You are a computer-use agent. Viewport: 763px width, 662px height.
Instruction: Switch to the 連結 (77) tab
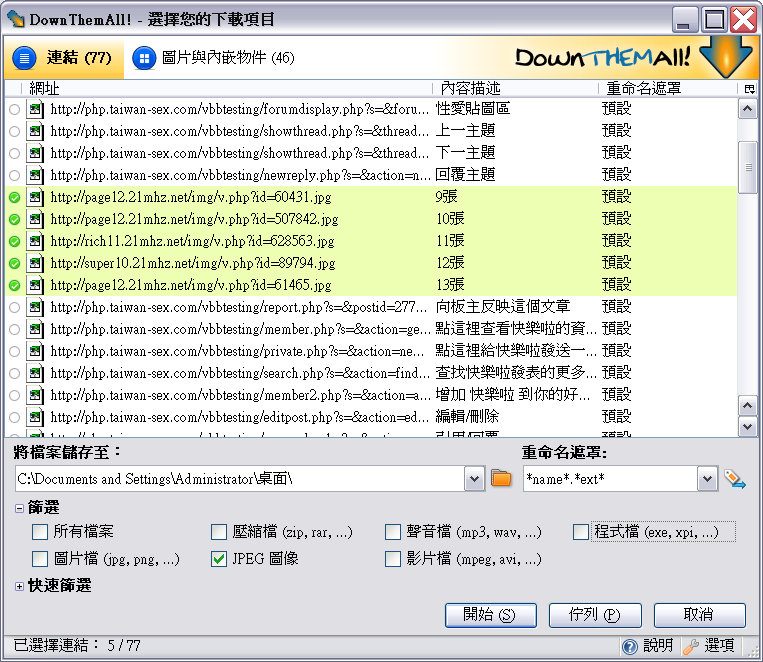tap(63, 58)
